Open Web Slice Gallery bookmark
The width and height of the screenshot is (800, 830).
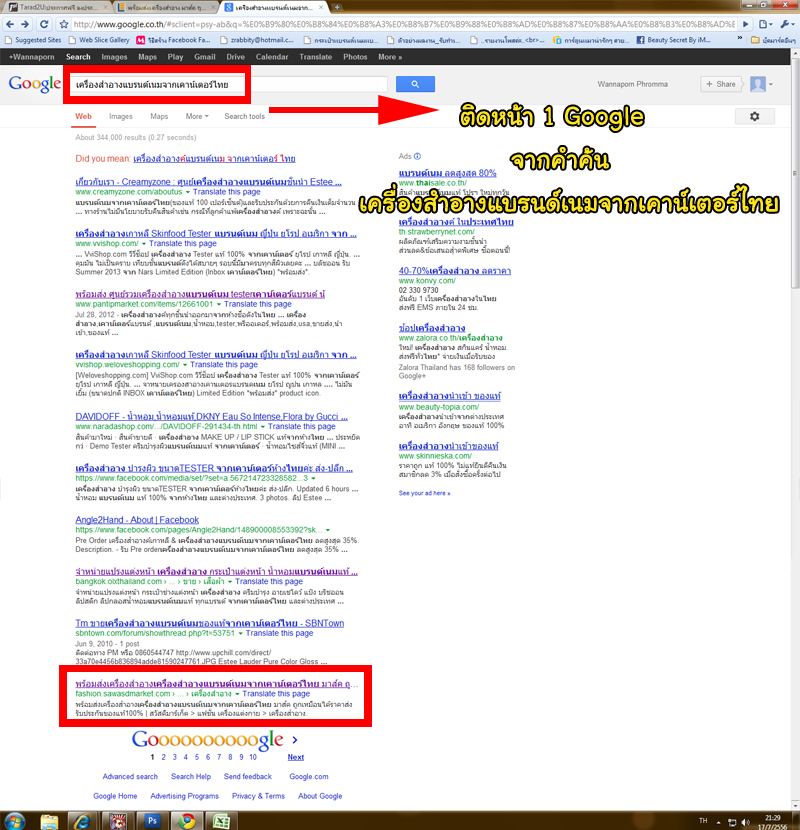pyautogui.click(x=99, y=40)
